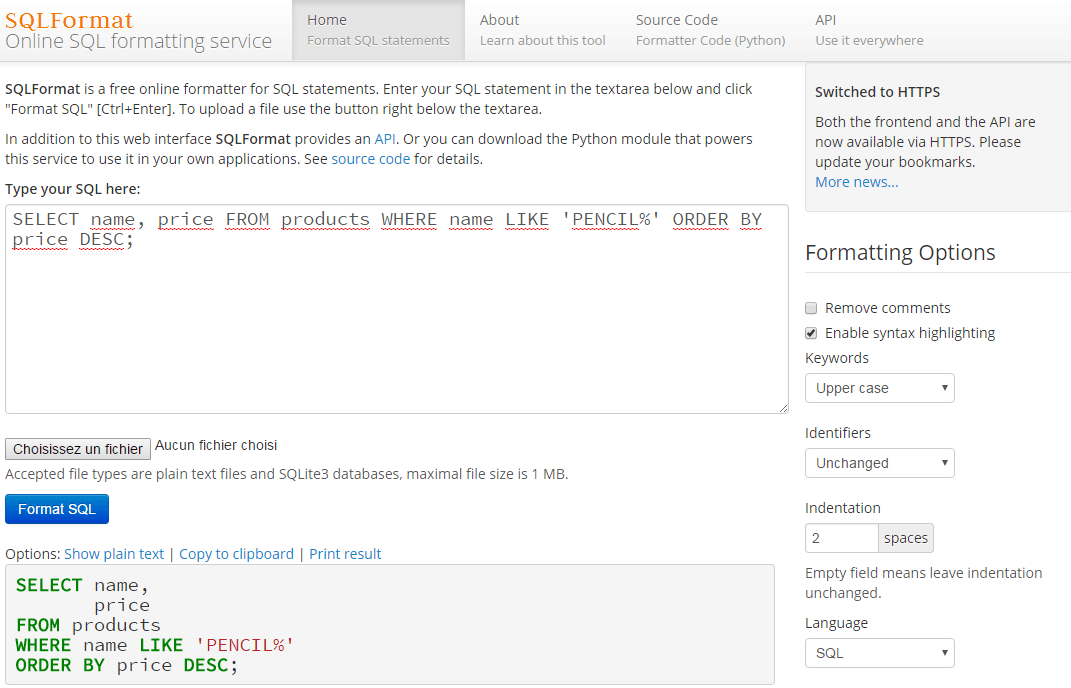Click the Print result link
The image size is (1071, 688).
[x=345, y=554]
